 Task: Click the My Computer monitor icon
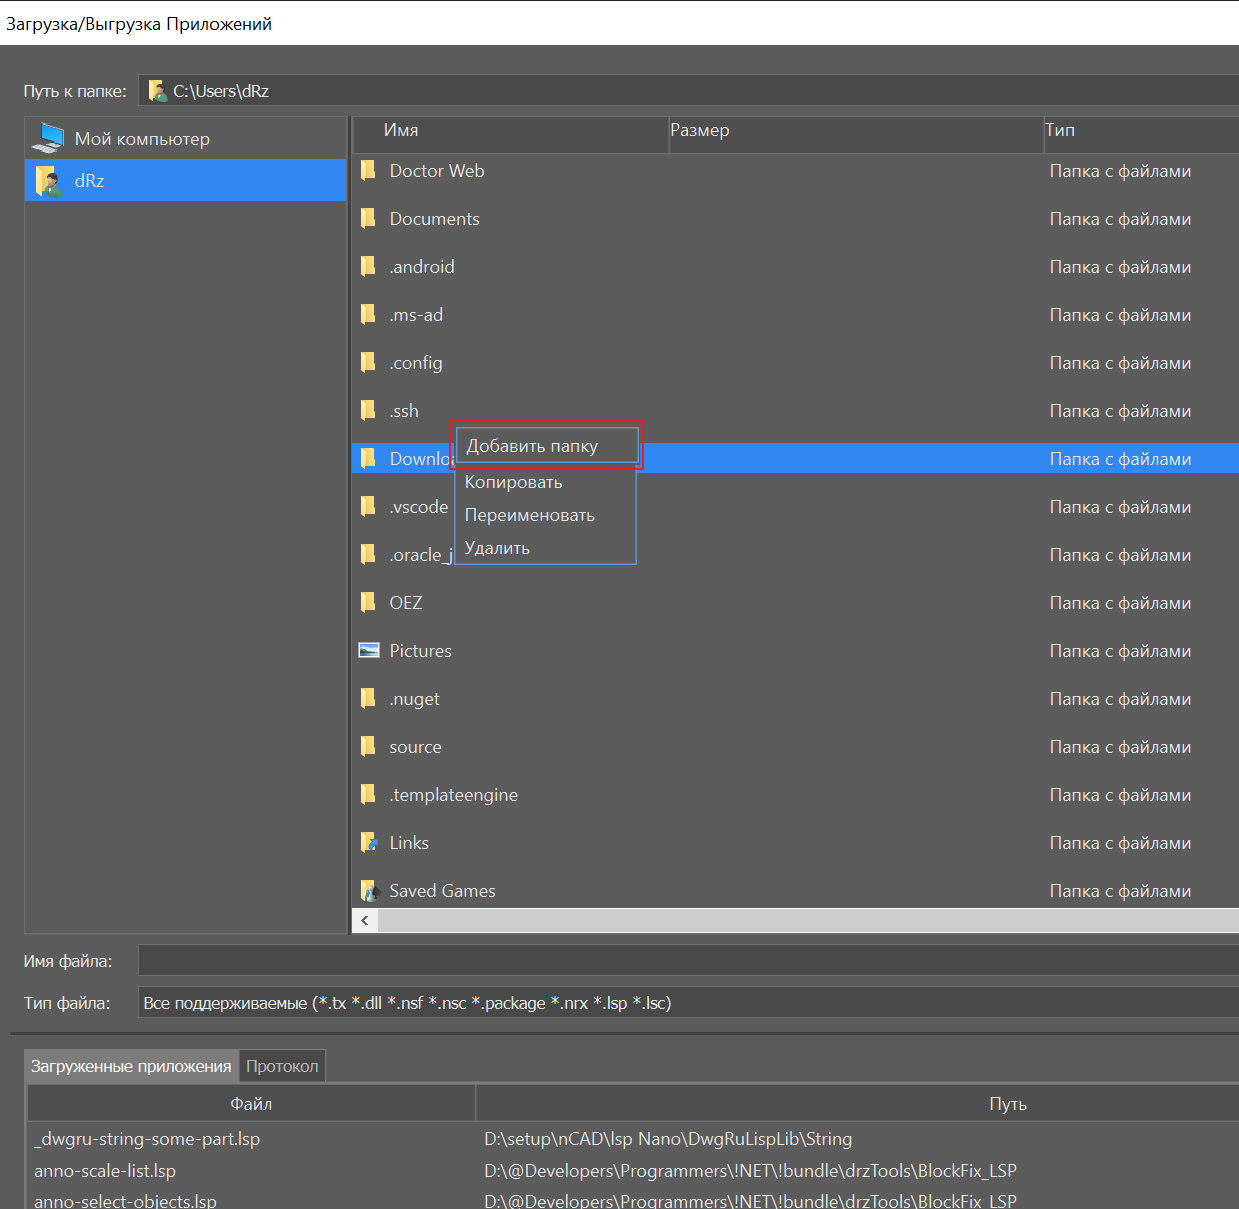(48, 138)
